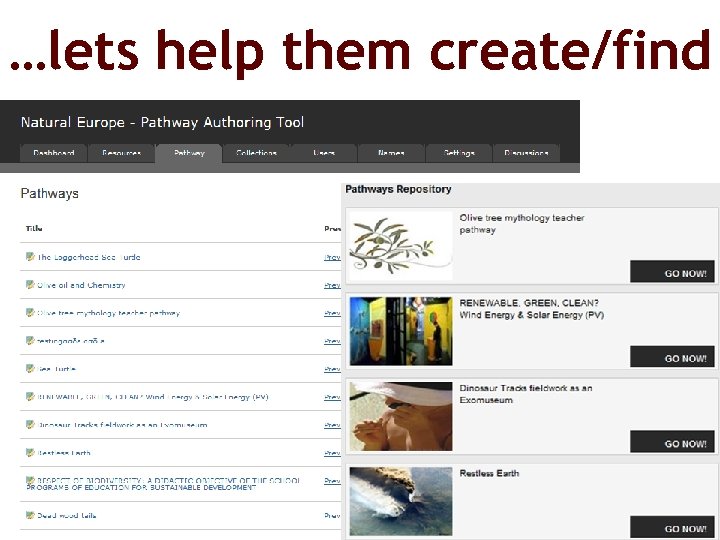Screen dimensions: 720x540
Task: Open RESPECT OF BIODIVERSITY pathway
Action: [163, 484]
